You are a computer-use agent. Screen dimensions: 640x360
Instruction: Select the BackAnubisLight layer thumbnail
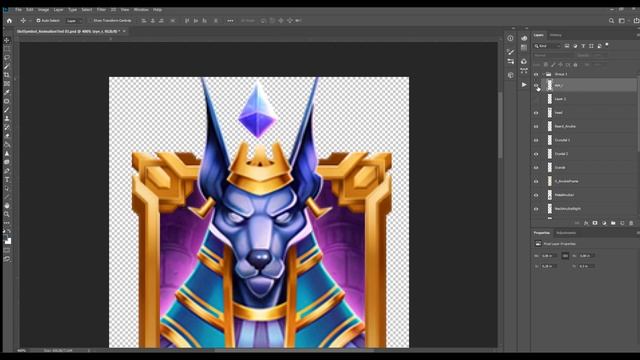pyautogui.click(x=549, y=209)
